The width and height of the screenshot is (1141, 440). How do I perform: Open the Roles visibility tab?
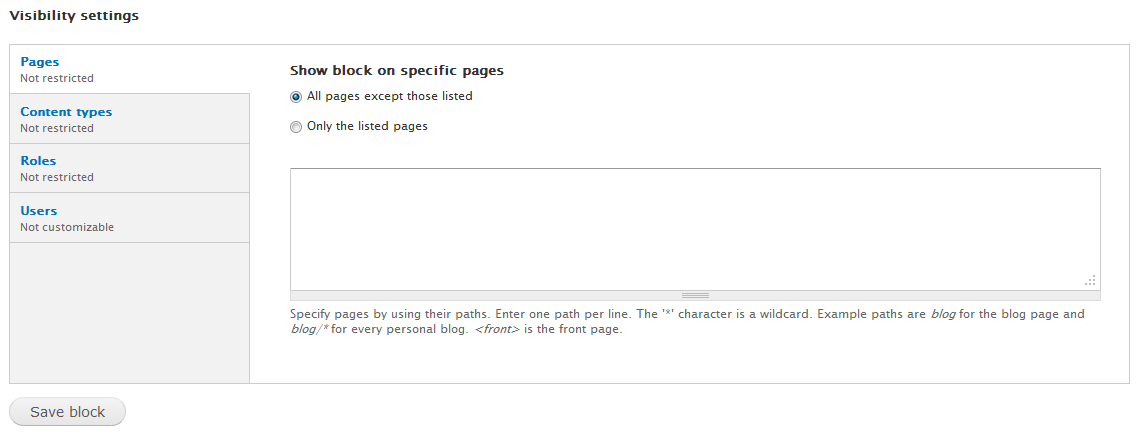(x=38, y=161)
